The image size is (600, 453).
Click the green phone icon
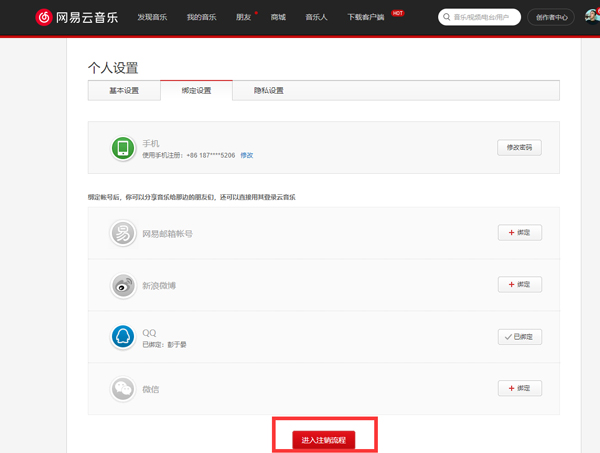(x=123, y=148)
